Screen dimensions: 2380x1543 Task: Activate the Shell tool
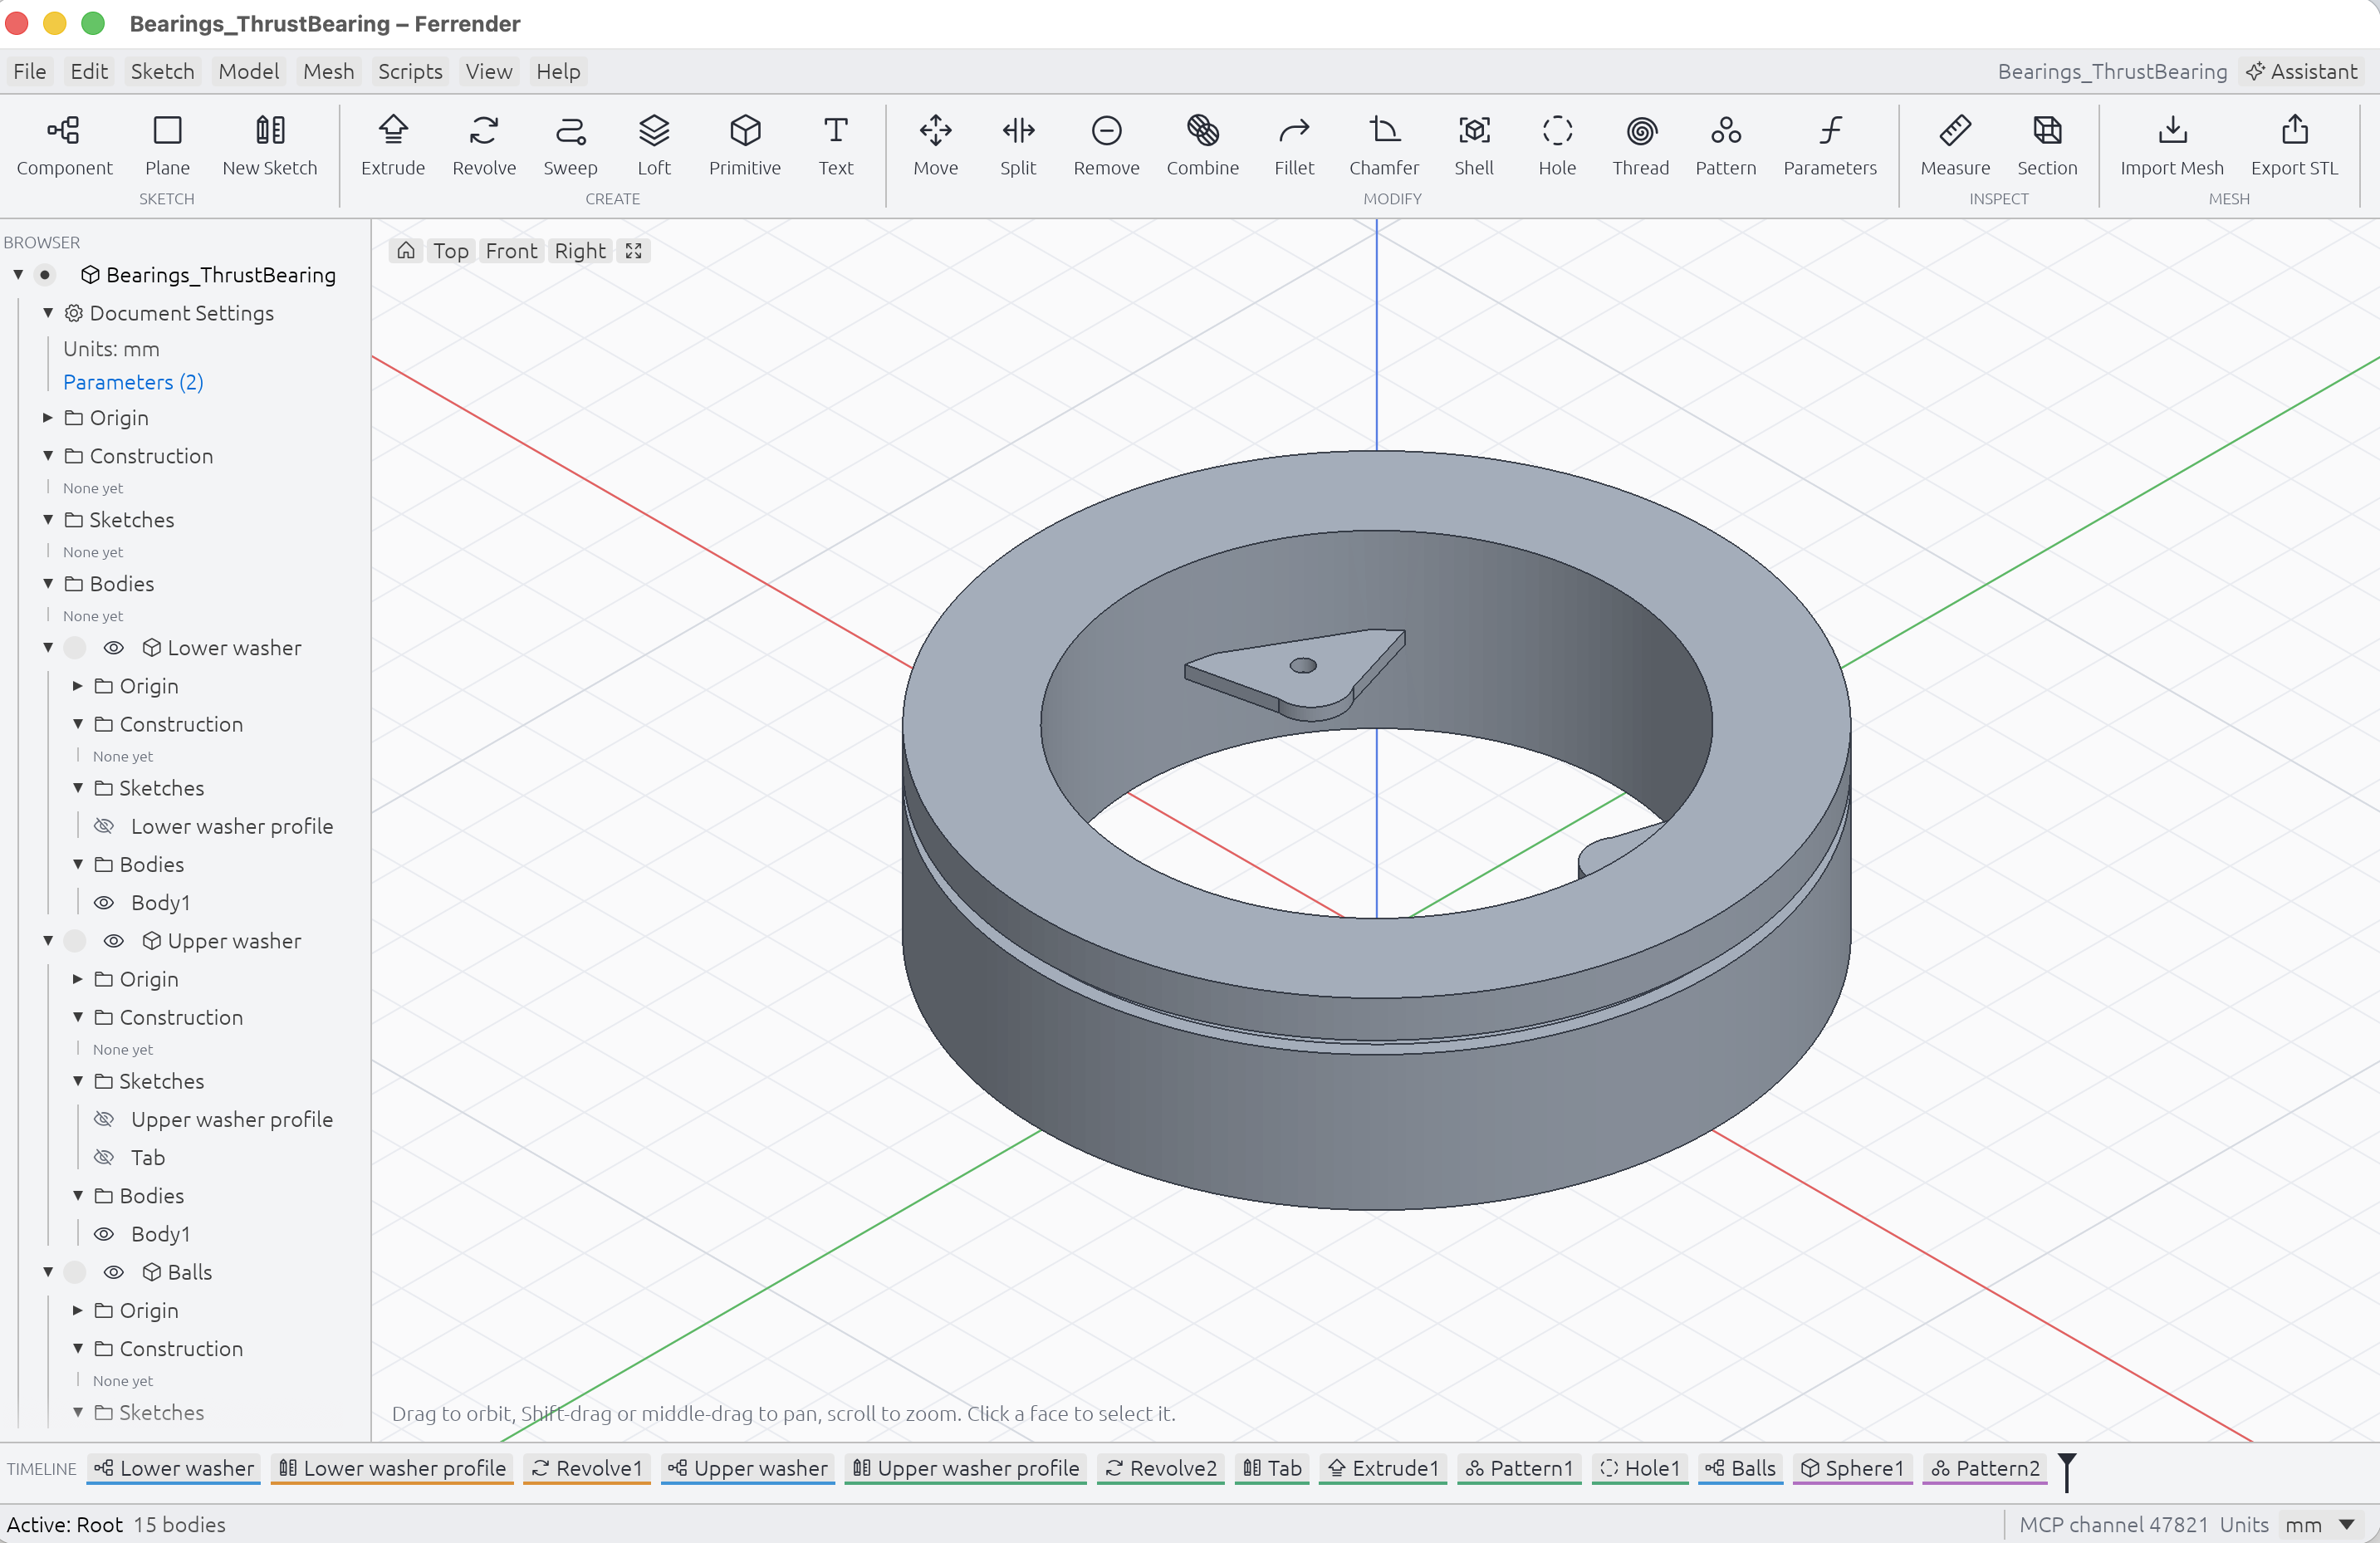[1474, 145]
